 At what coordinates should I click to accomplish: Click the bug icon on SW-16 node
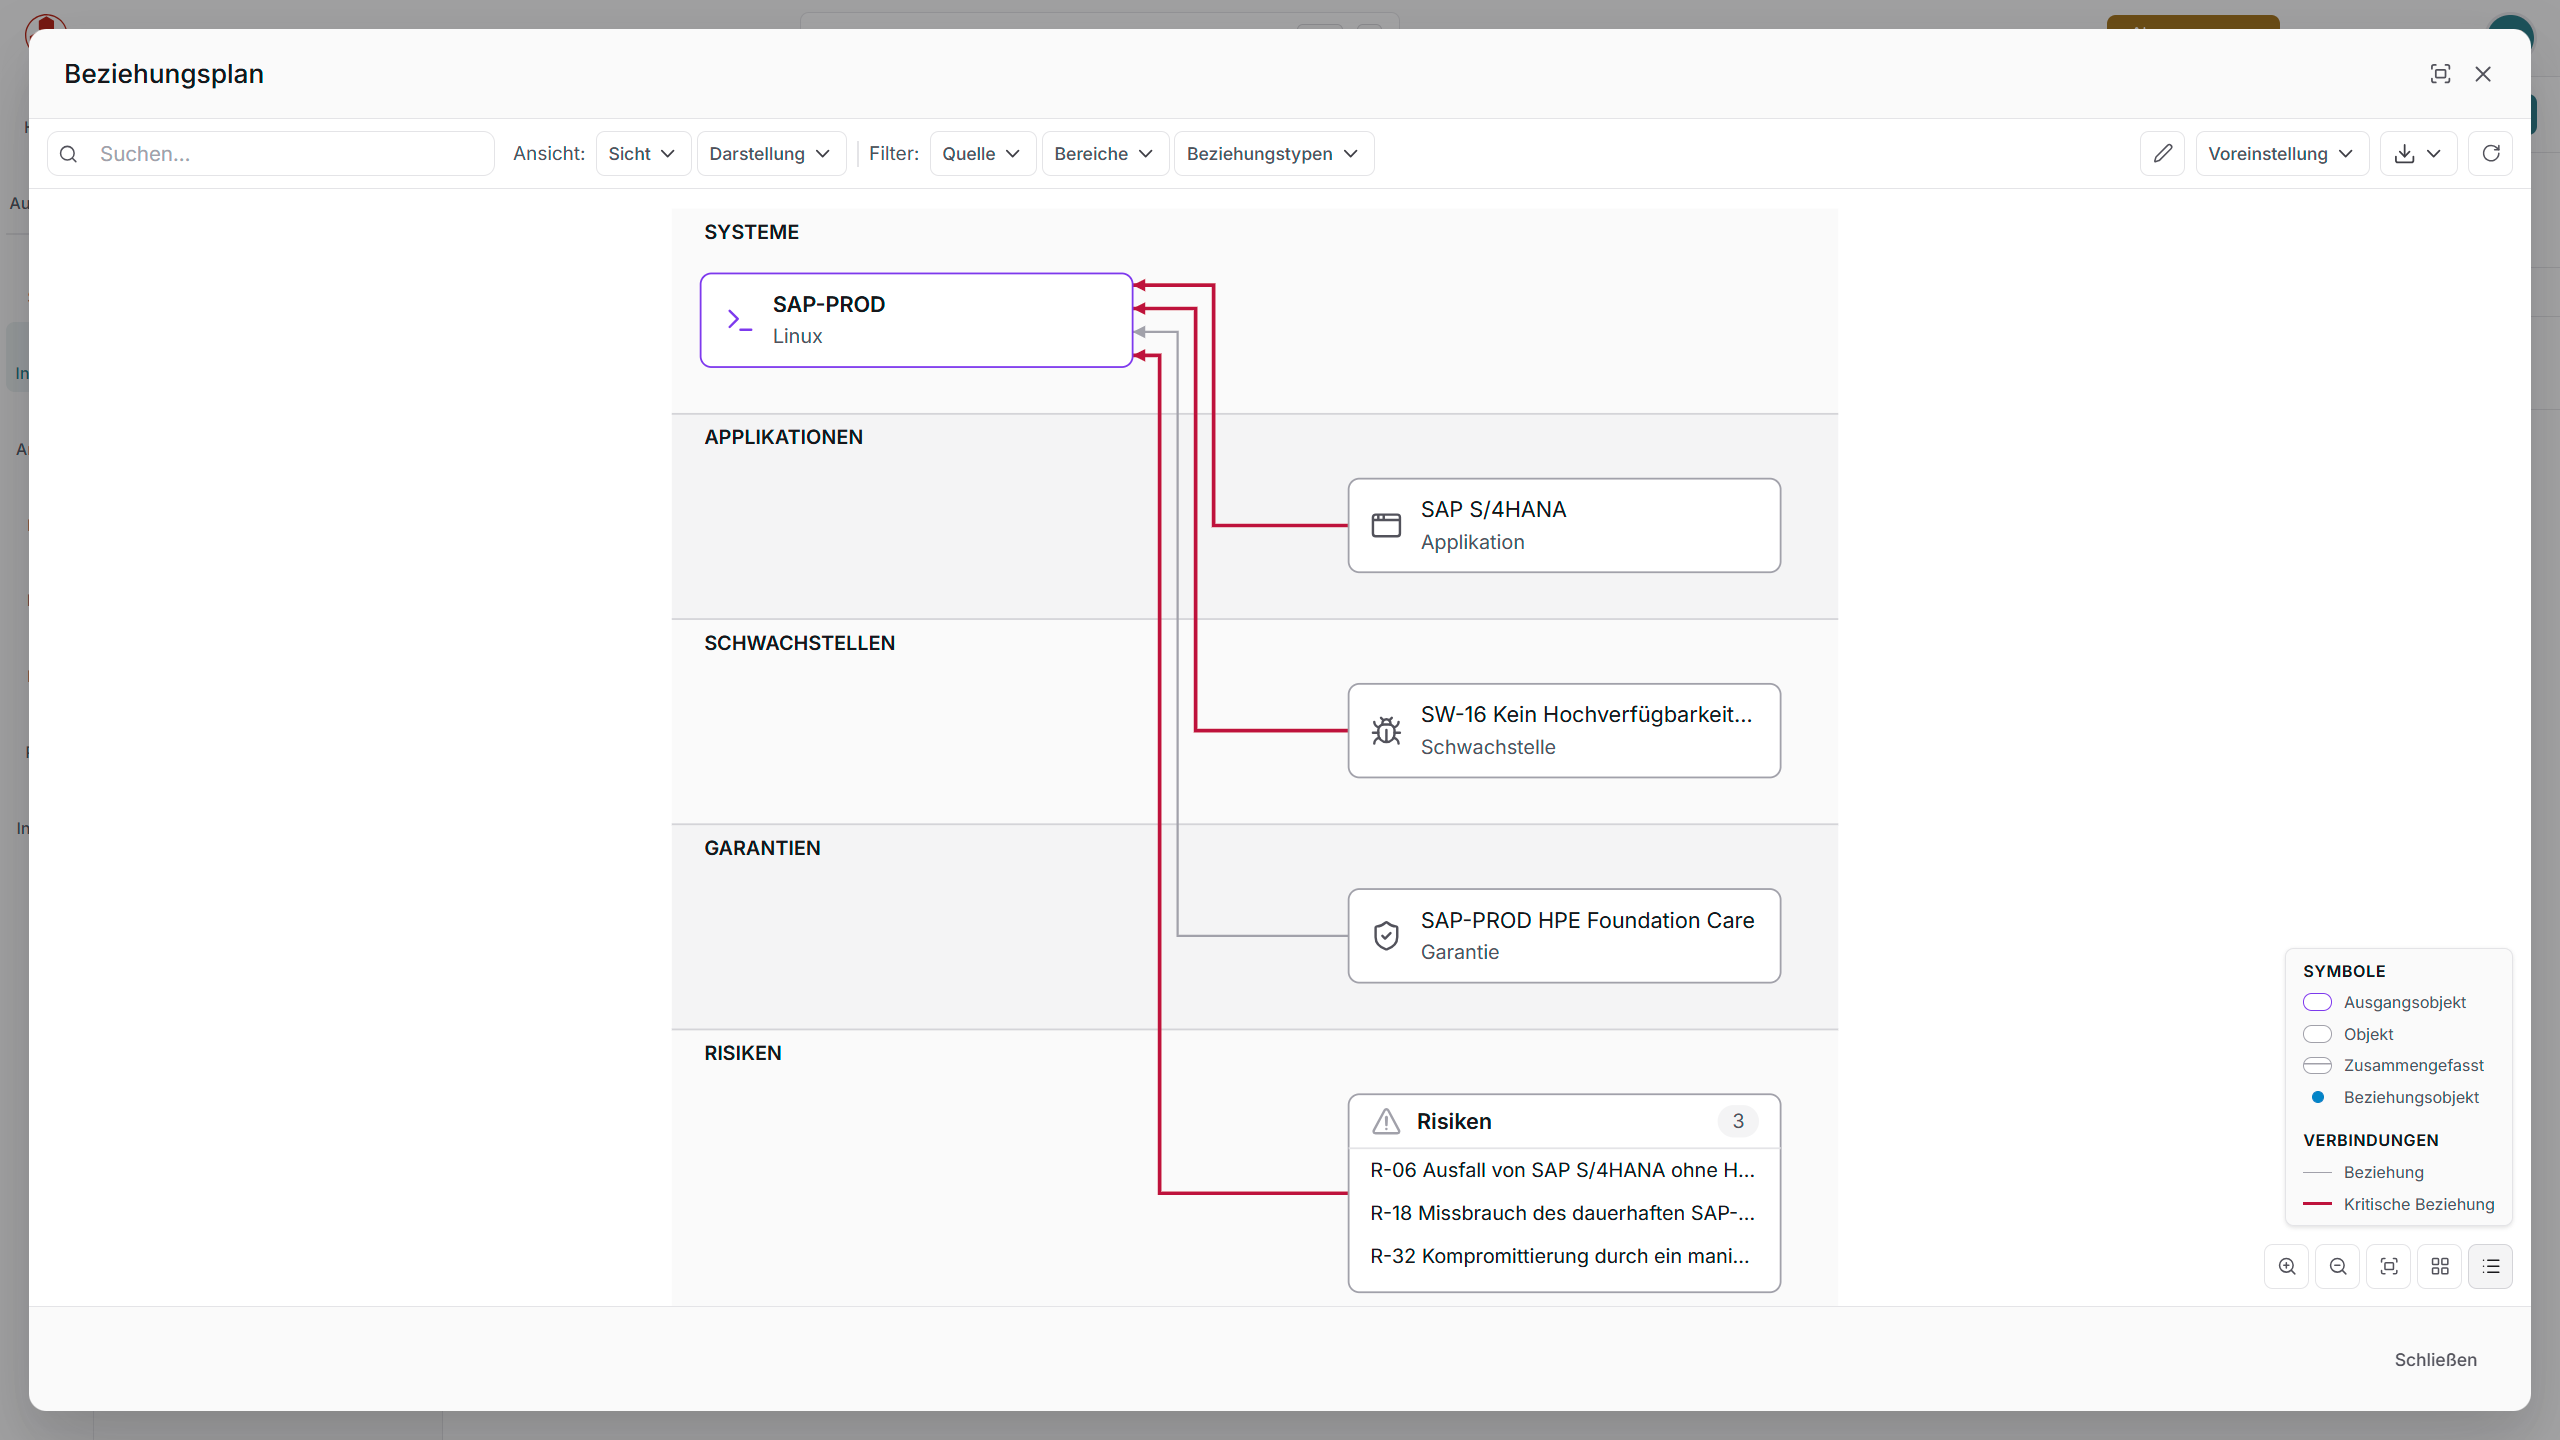pos(1386,730)
